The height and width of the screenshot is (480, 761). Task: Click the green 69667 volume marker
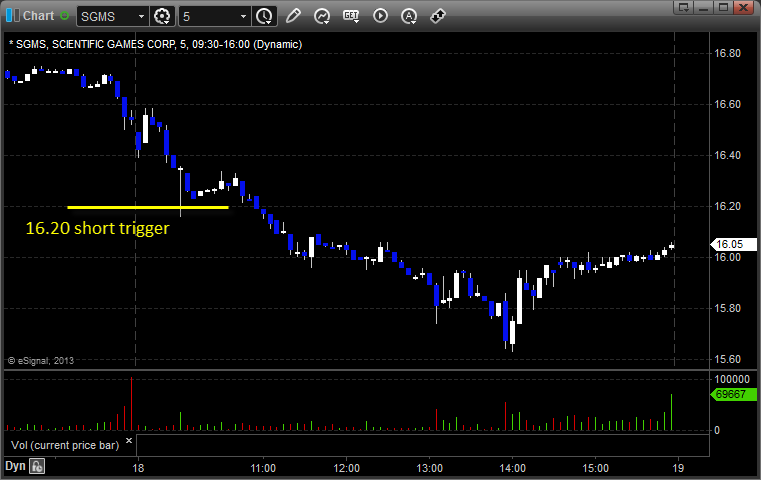733,394
